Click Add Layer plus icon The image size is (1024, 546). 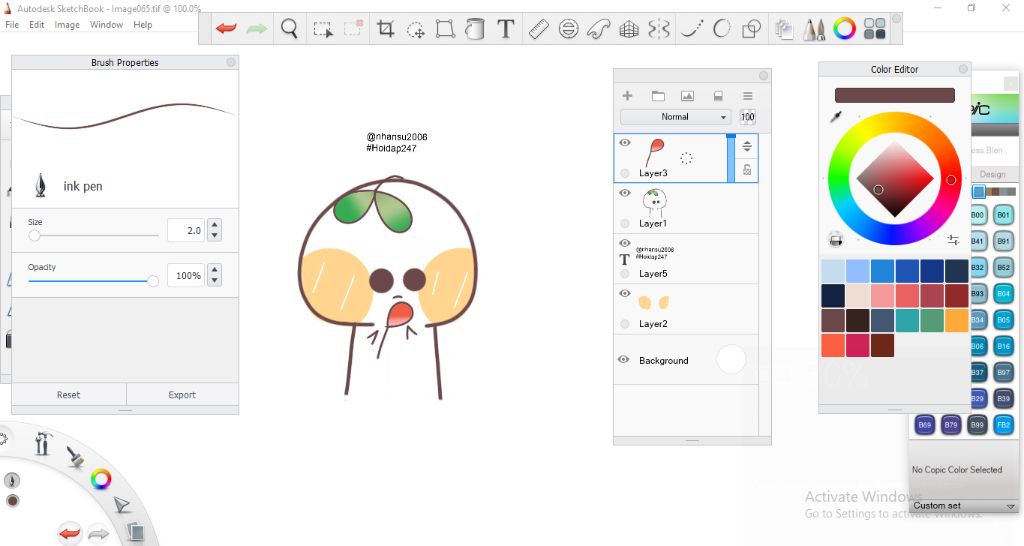(x=628, y=96)
